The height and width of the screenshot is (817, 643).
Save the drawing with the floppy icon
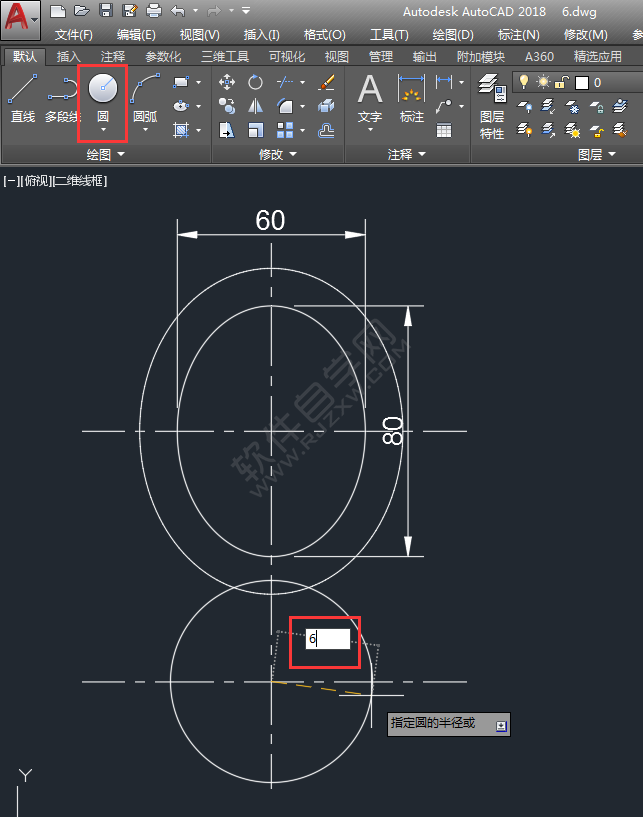(106, 10)
